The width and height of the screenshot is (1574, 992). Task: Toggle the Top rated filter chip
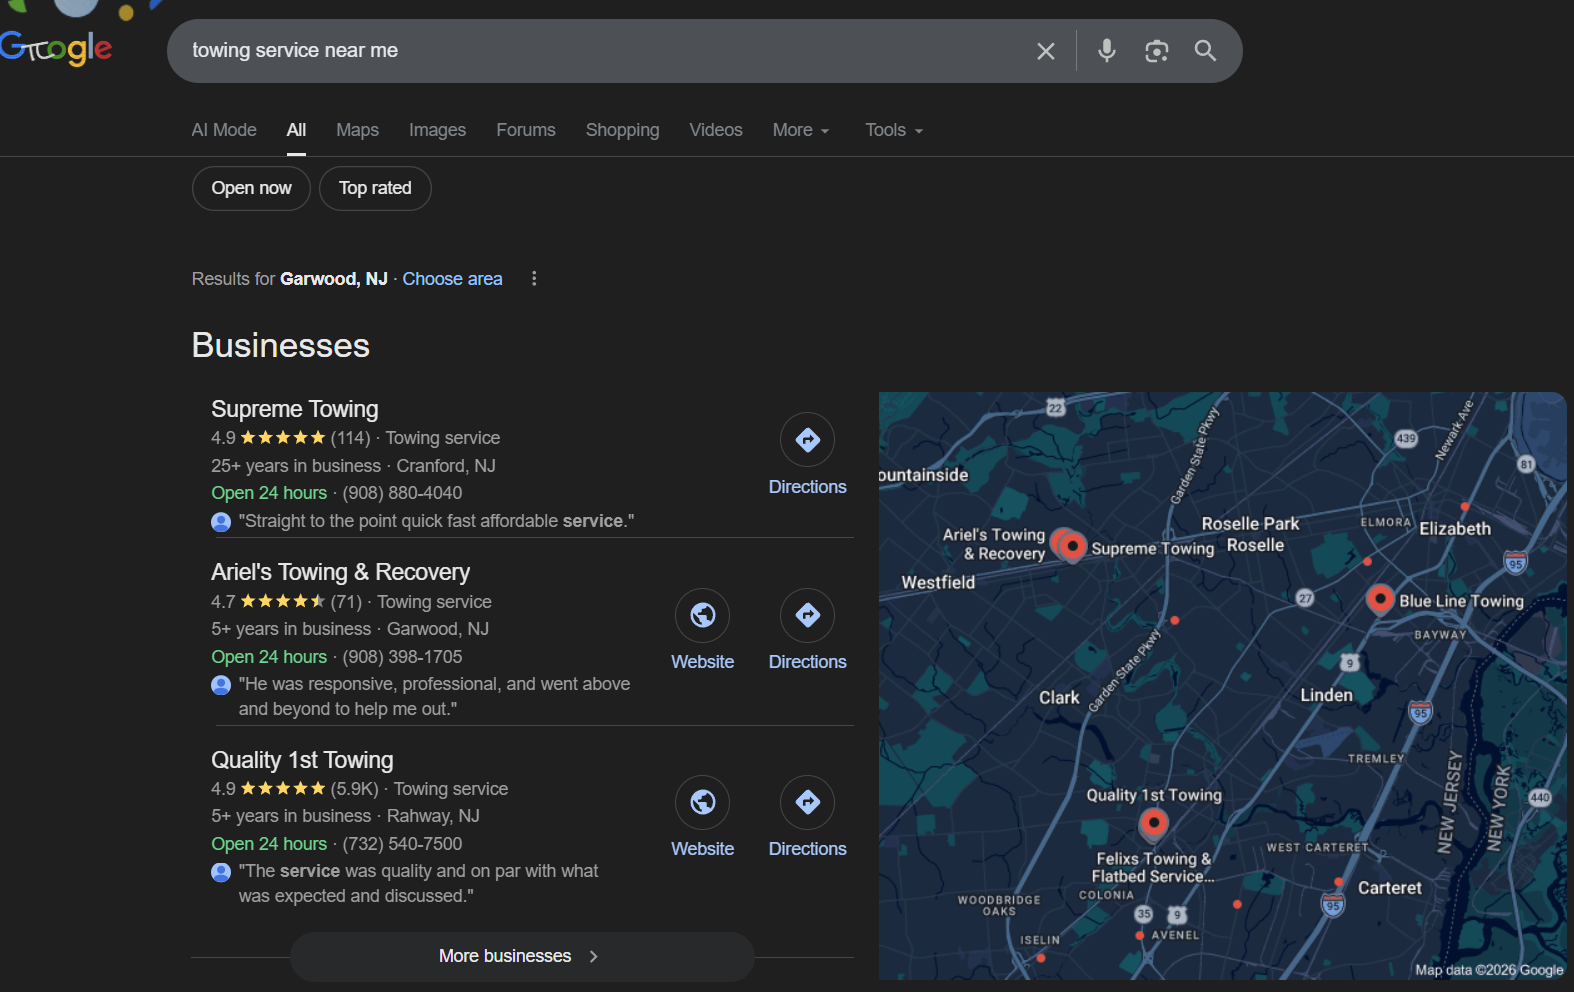click(x=375, y=189)
